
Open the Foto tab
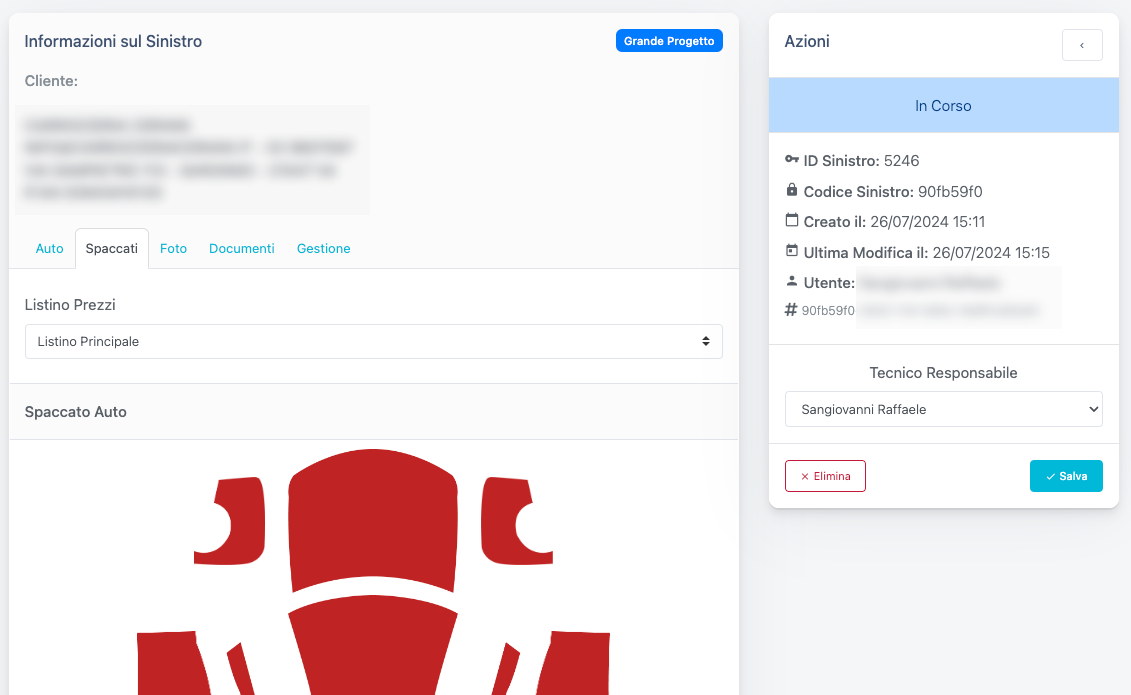tap(173, 249)
